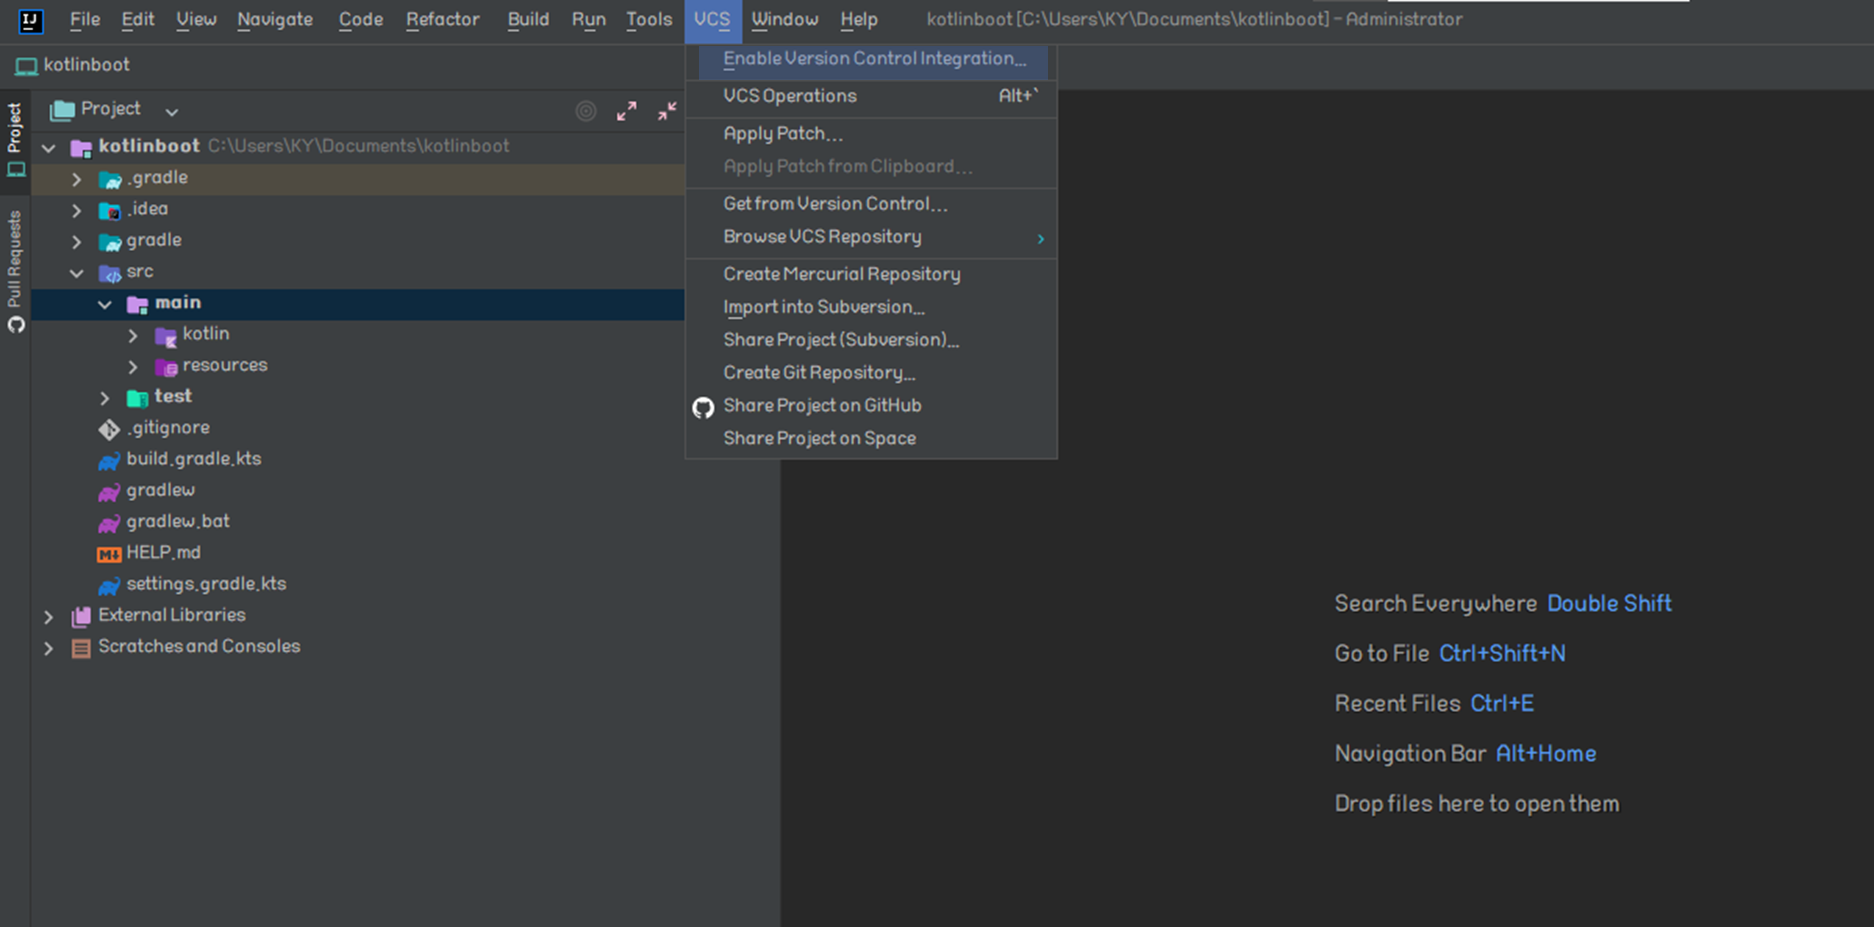This screenshot has width=1874, height=927.
Task: Collapse the src folder chevron
Action: 77,273
